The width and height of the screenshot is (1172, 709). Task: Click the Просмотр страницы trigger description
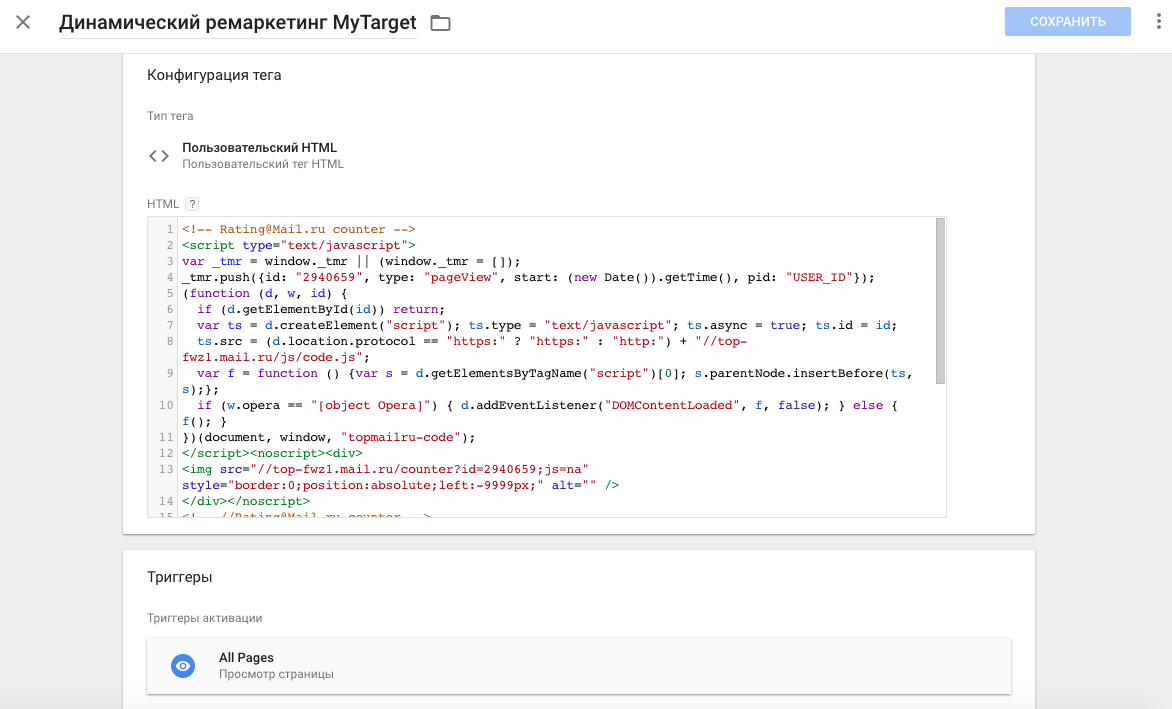pos(276,674)
